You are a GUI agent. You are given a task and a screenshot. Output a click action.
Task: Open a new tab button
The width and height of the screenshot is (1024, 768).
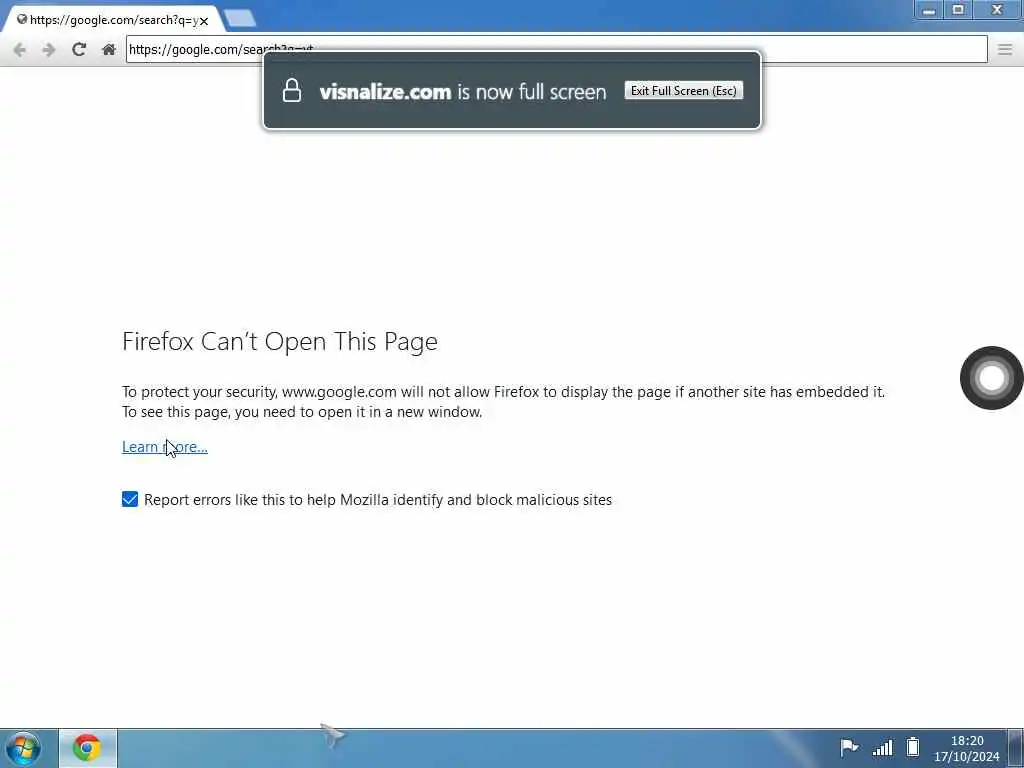pyautogui.click(x=240, y=18)
